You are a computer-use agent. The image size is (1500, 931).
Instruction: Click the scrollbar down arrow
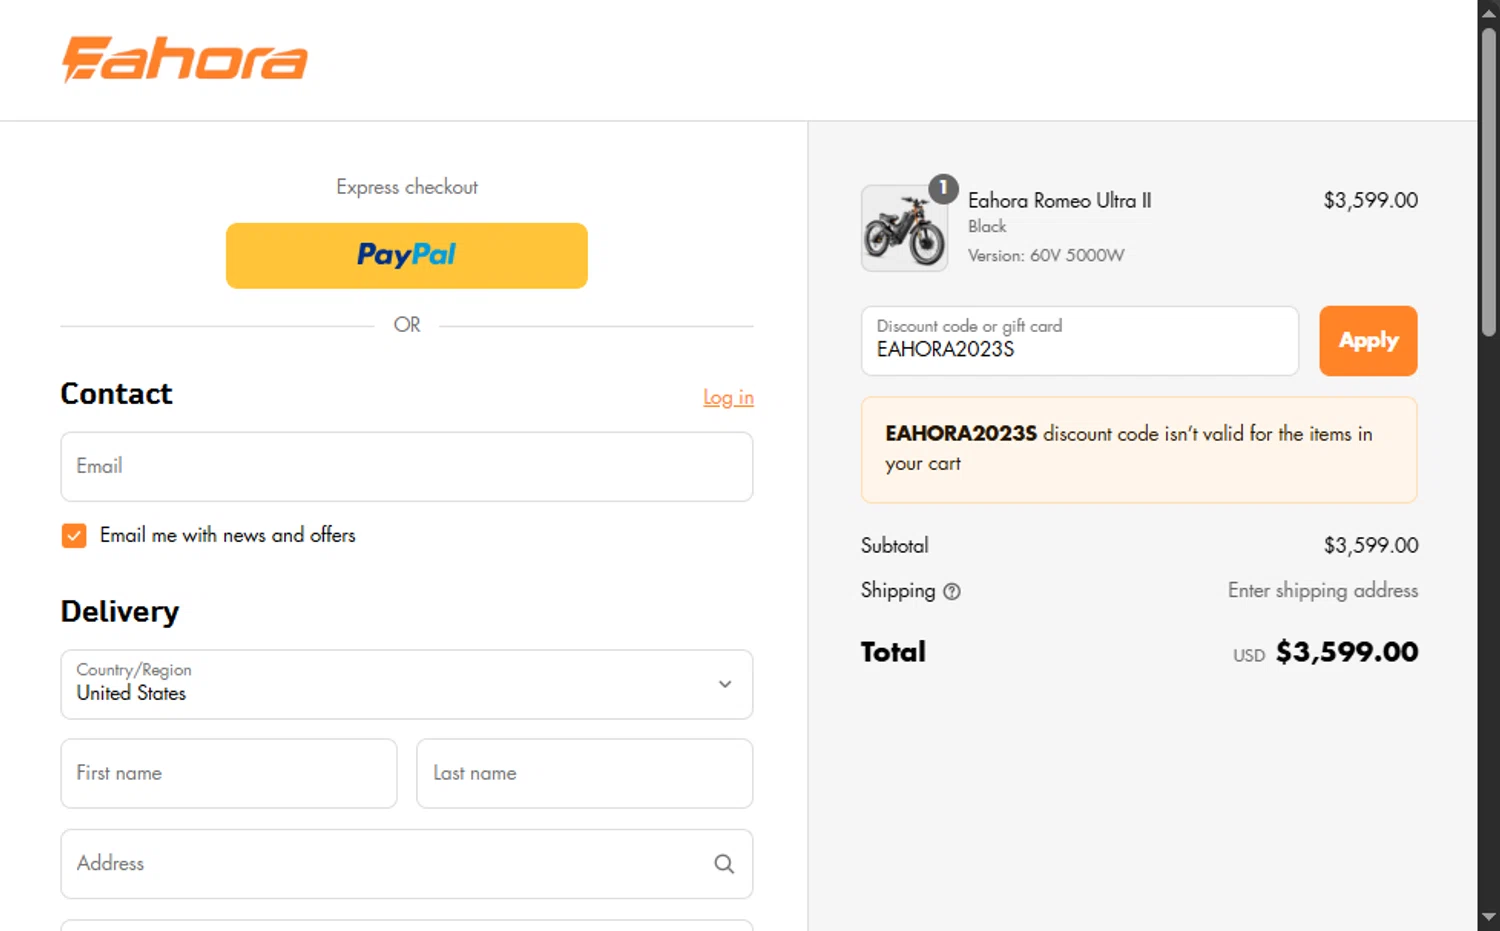point(1489,917)
